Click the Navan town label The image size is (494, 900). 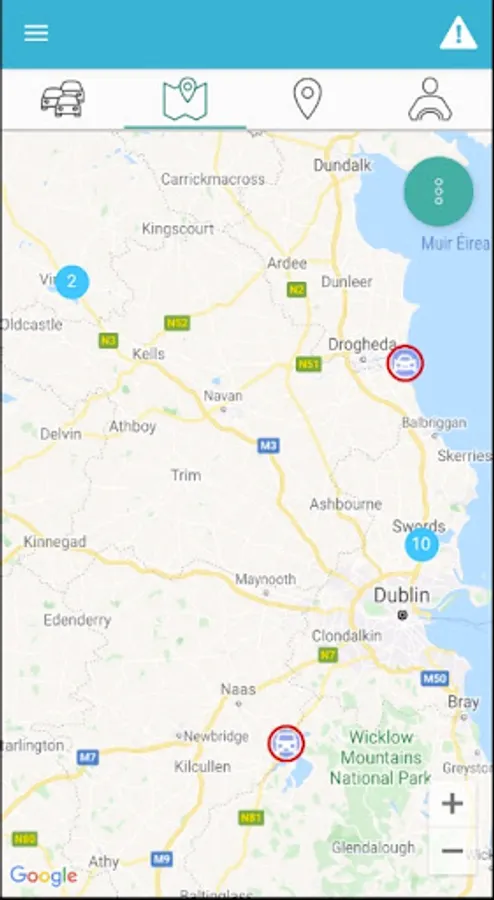pyautogui.click(x=223, y=396)
